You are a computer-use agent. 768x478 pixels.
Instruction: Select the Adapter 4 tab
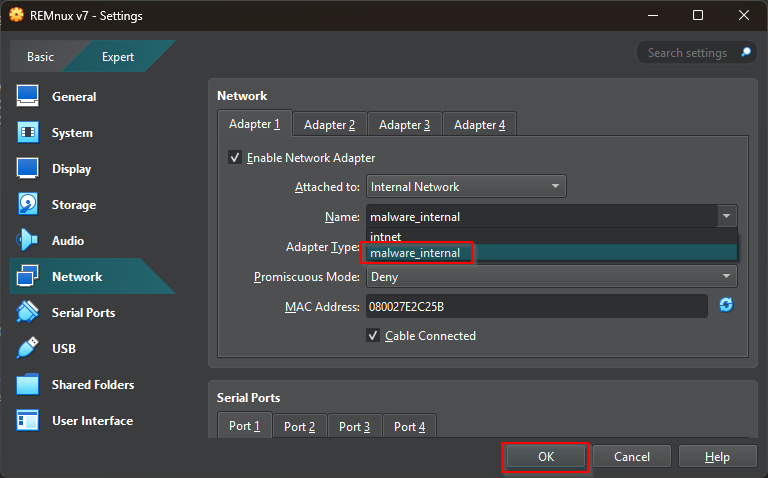(x=480, y=125)
